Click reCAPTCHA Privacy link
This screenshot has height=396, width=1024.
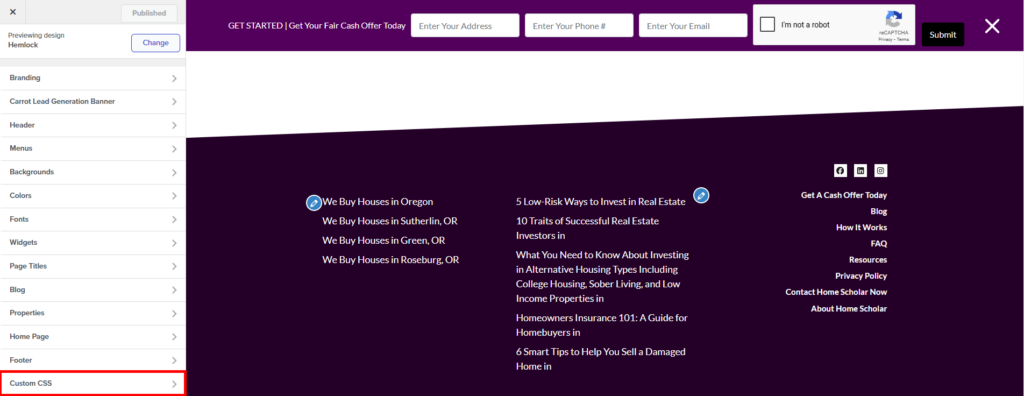[885, 39]
